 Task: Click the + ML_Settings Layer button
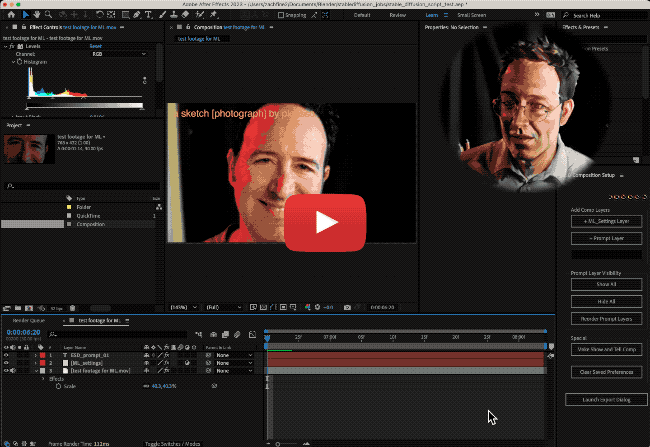[606, 221]
